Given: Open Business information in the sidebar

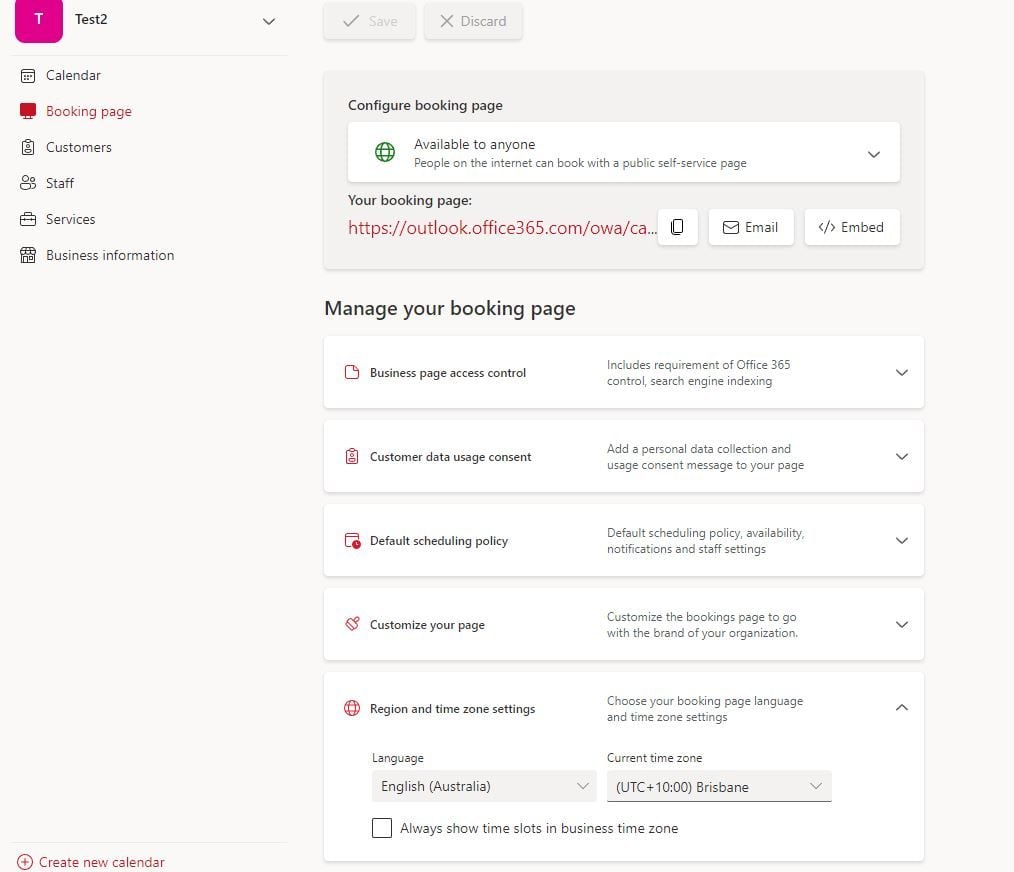Looking at the screenshot, I should coord(110,256).
